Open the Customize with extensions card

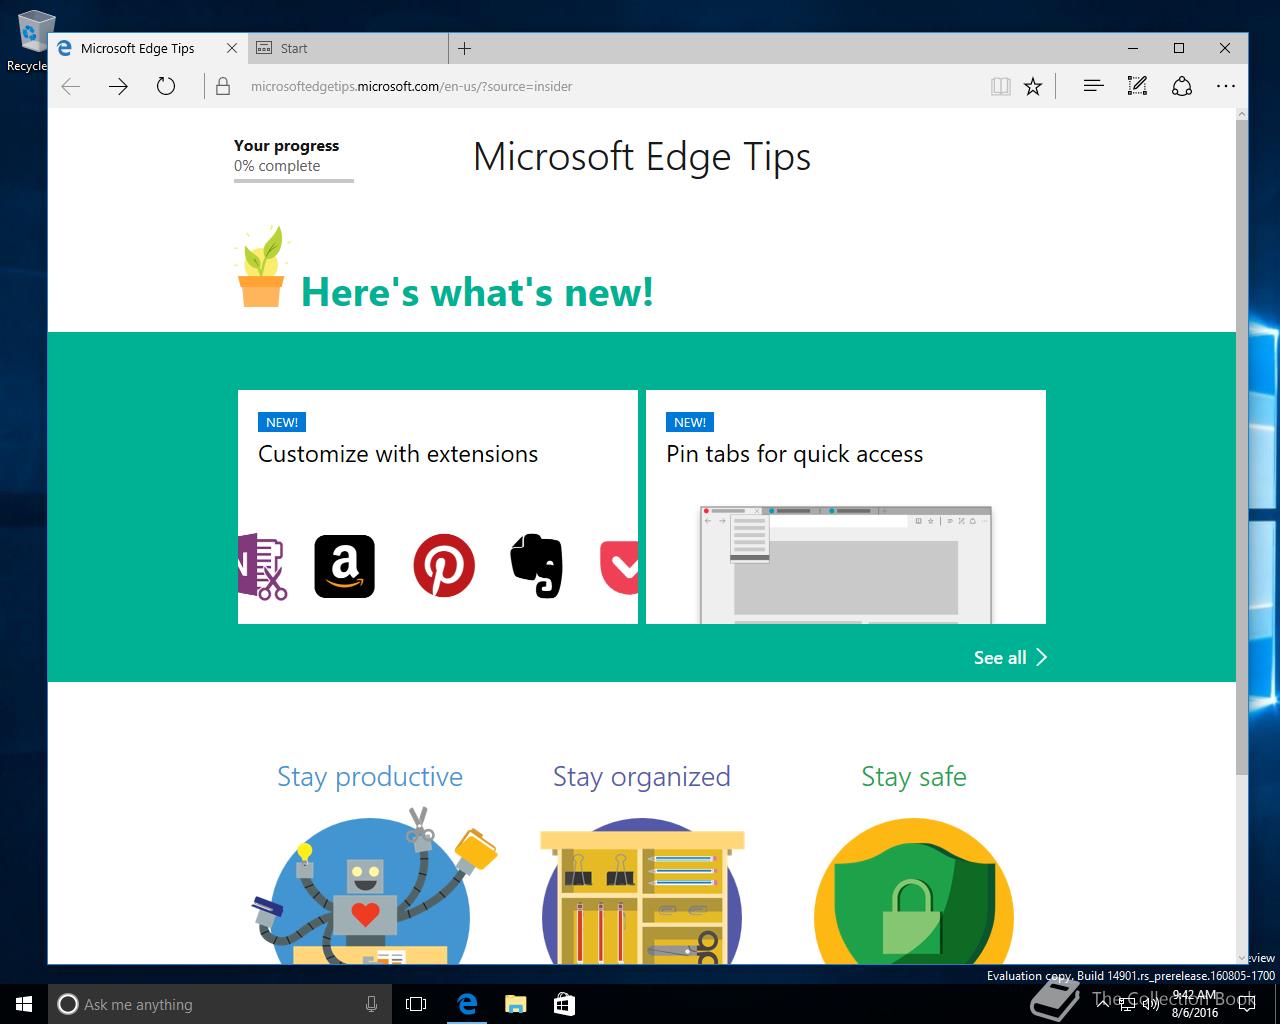point(438,507)
